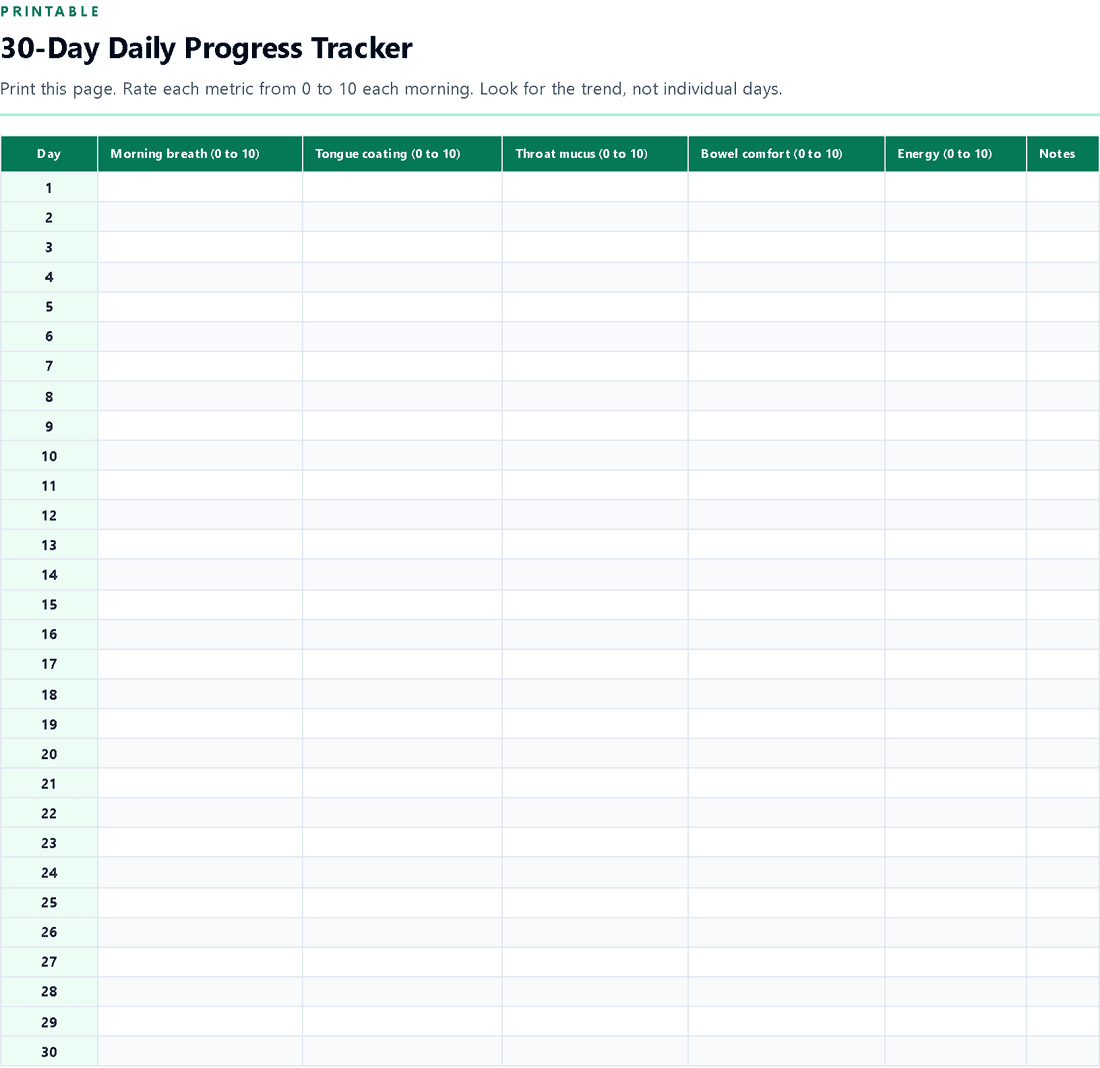Image resolution: width=1100 pixels, height=1068 pixels.
Task: Select day number '29' cell
Action: click(x=49, y=1022)
